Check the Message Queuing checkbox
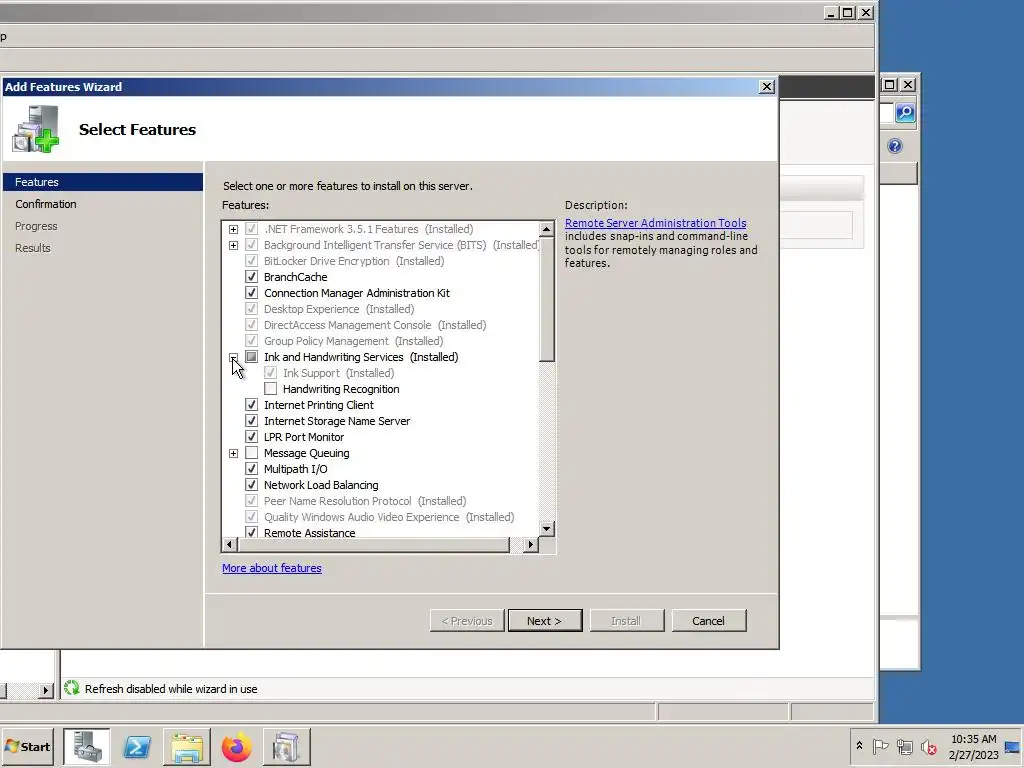 coord(251,453)
